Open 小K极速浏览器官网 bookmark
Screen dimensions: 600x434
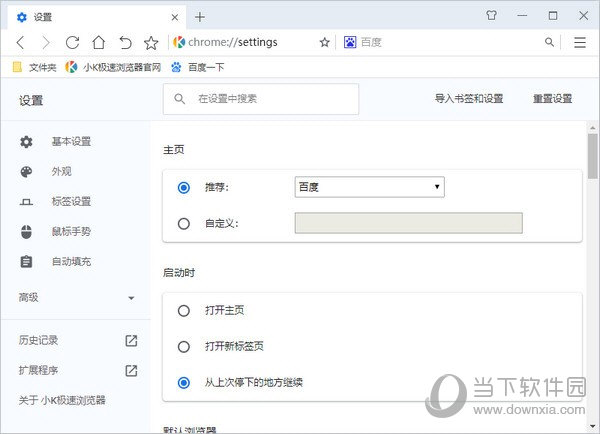[113, 67]
